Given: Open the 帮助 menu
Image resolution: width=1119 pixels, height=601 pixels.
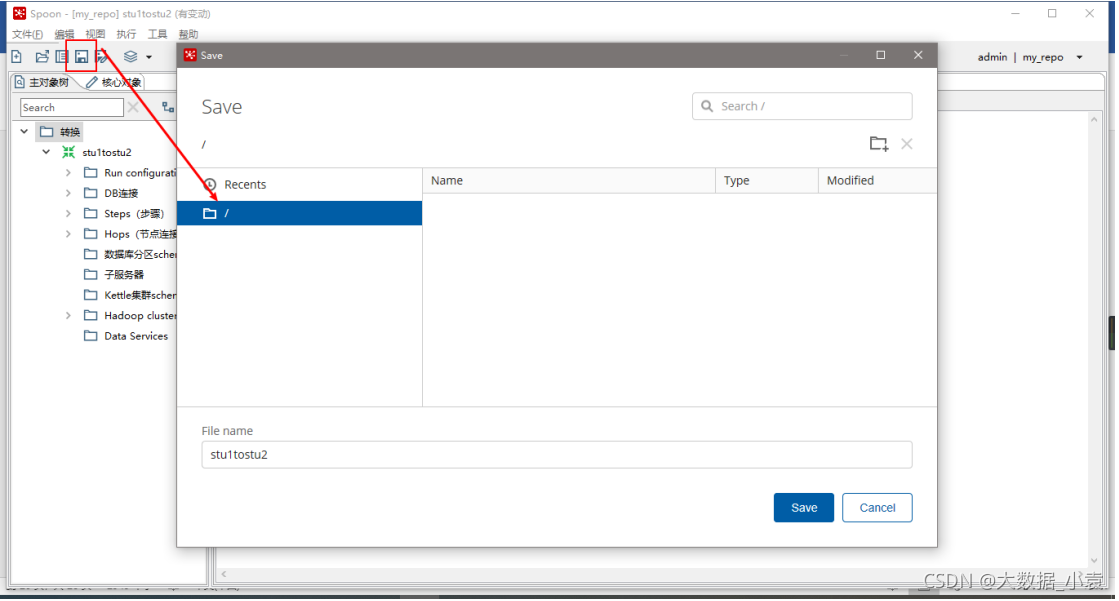Looking at the screenshot, I should 188,34.
